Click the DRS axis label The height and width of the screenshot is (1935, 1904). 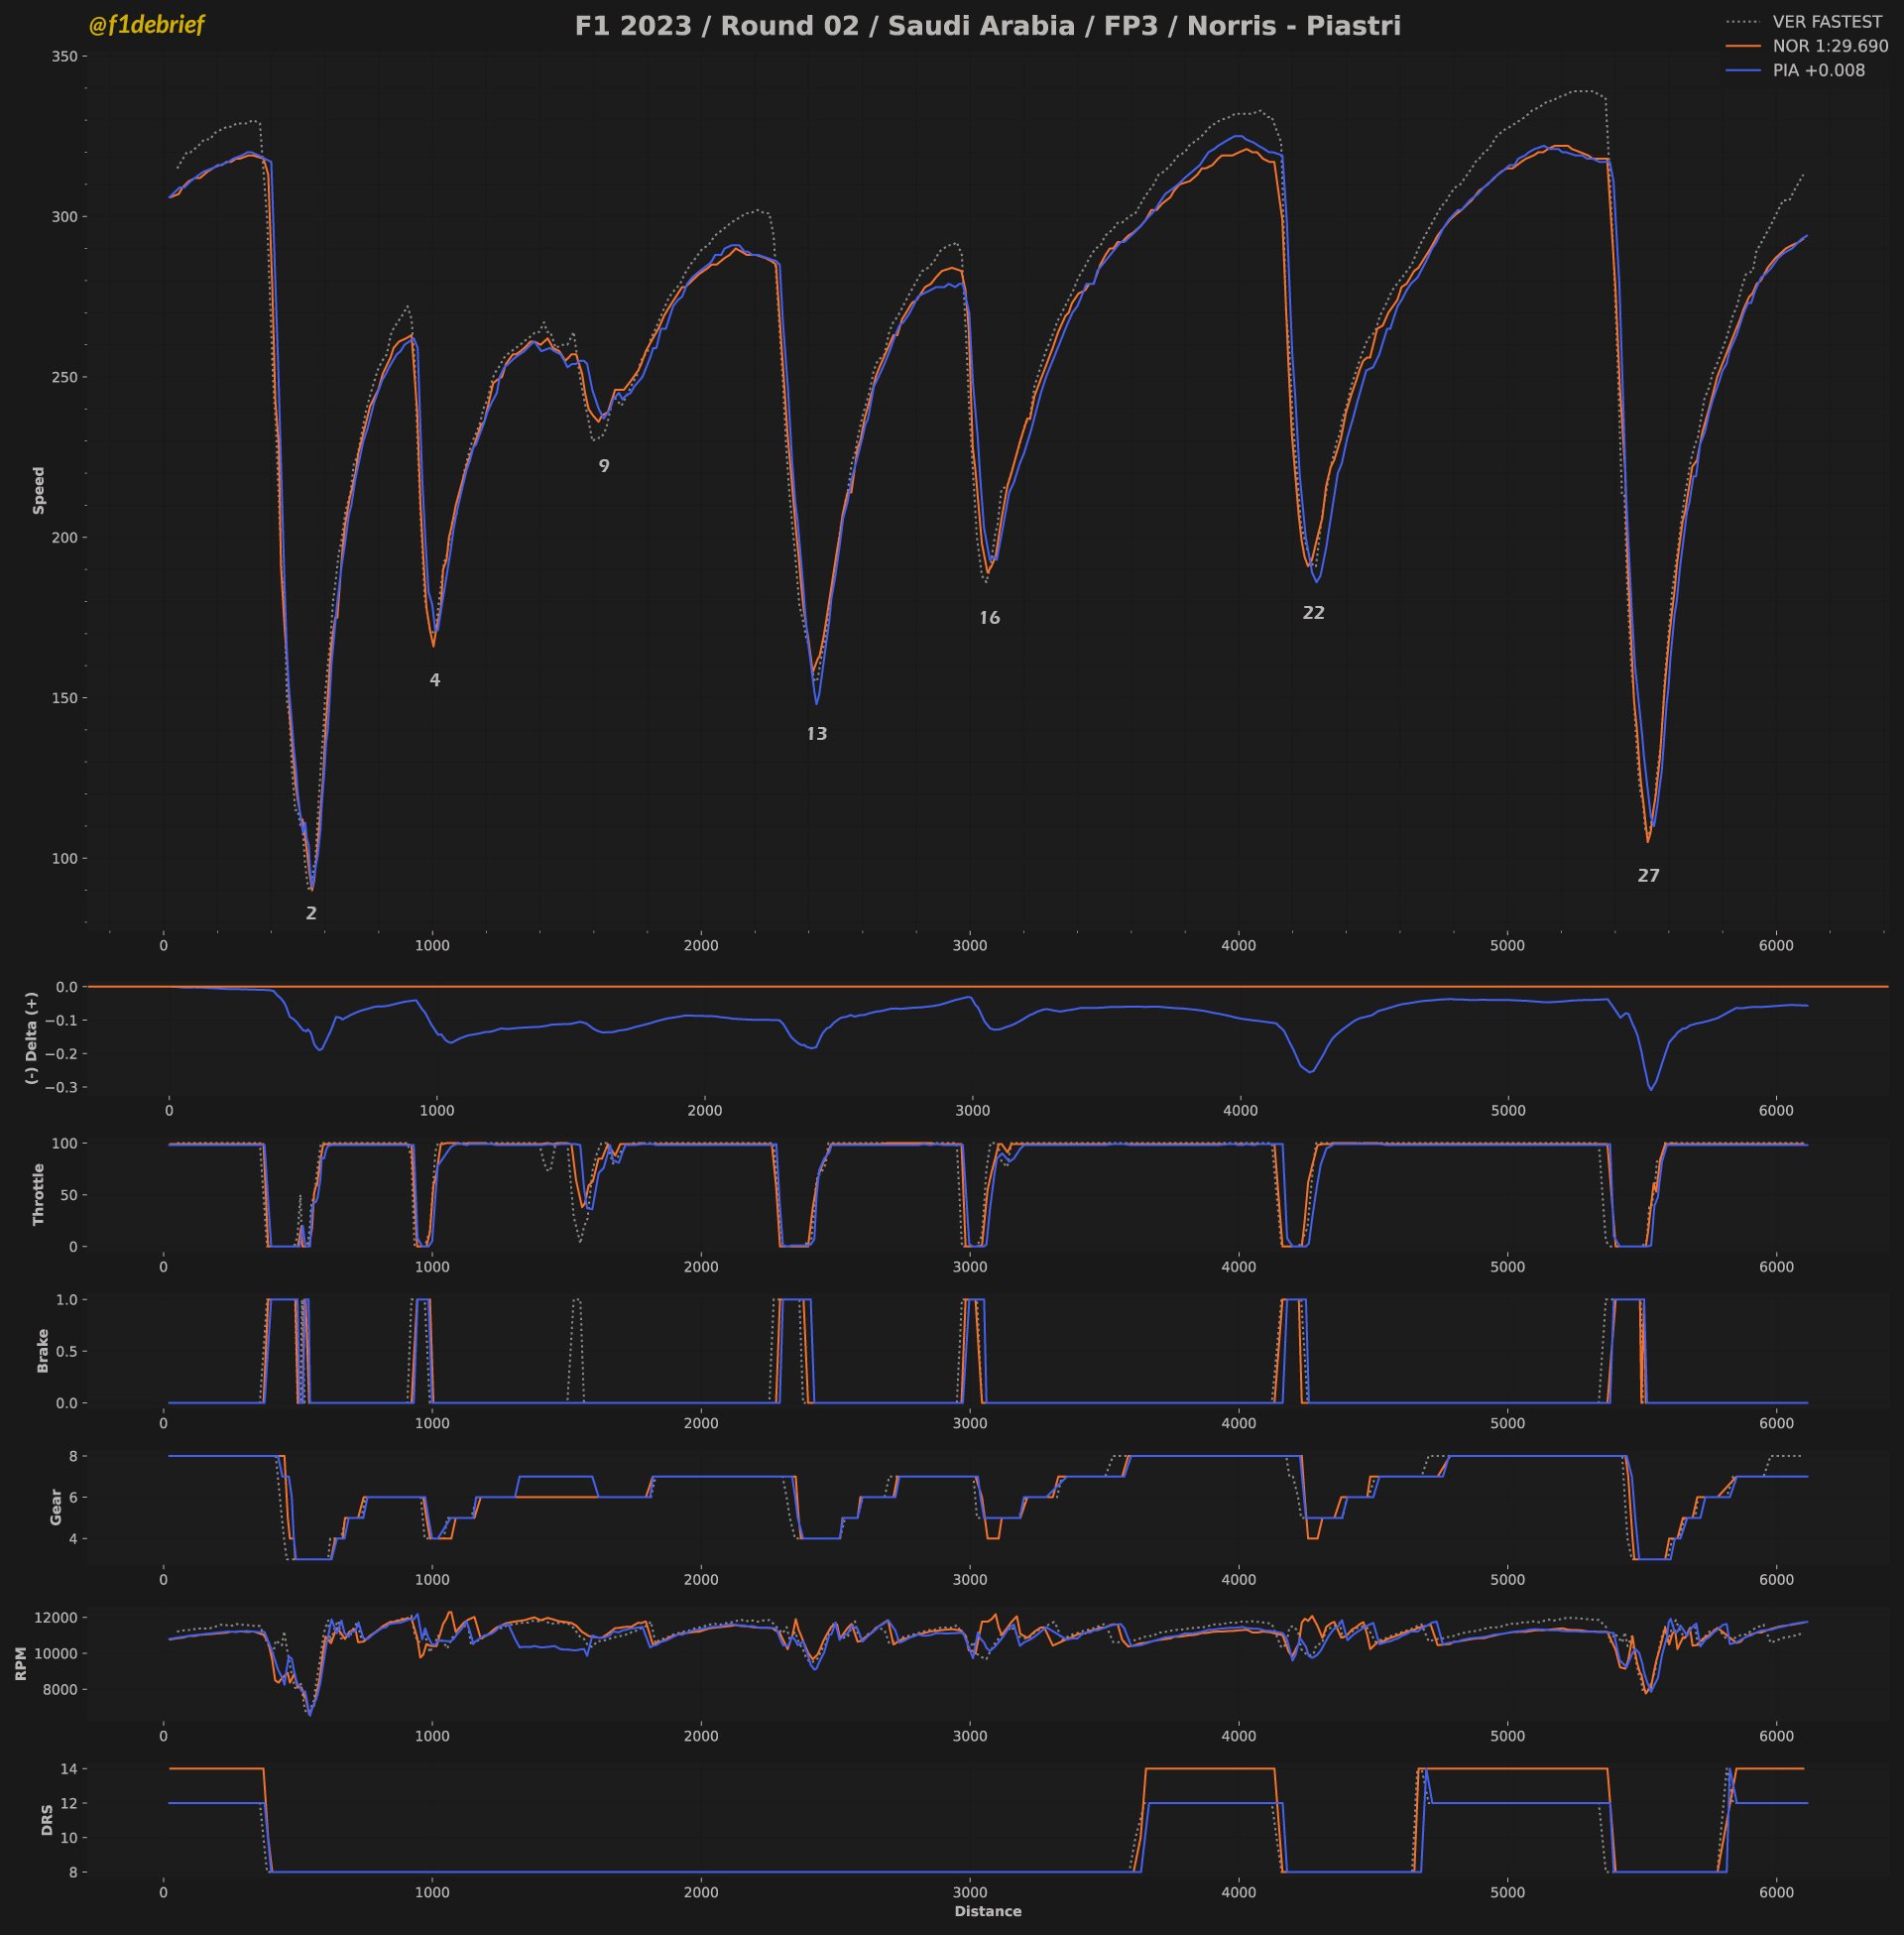(47, 1820)
